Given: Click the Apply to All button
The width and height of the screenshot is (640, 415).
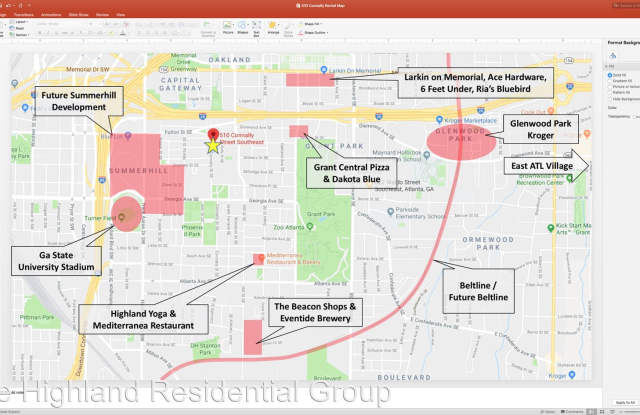Looking at the screenshot, I should 625,402.
